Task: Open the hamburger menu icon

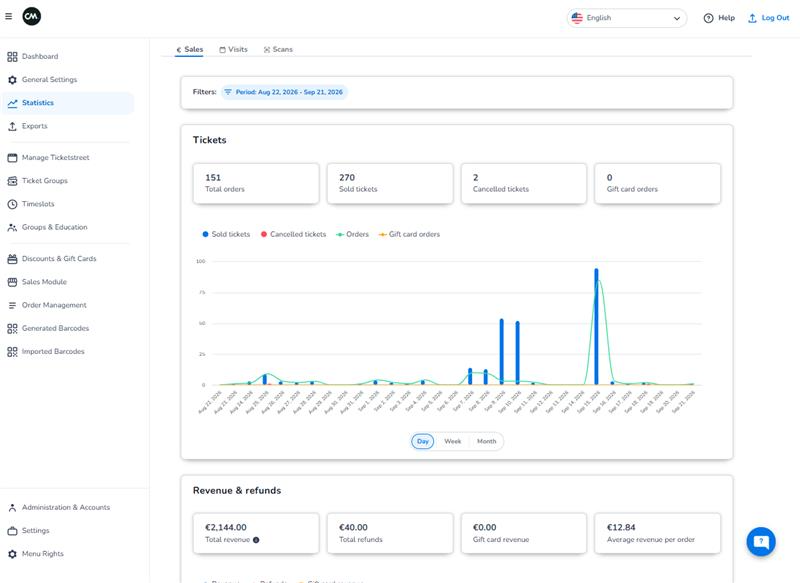Action: [x=9, y=16]
